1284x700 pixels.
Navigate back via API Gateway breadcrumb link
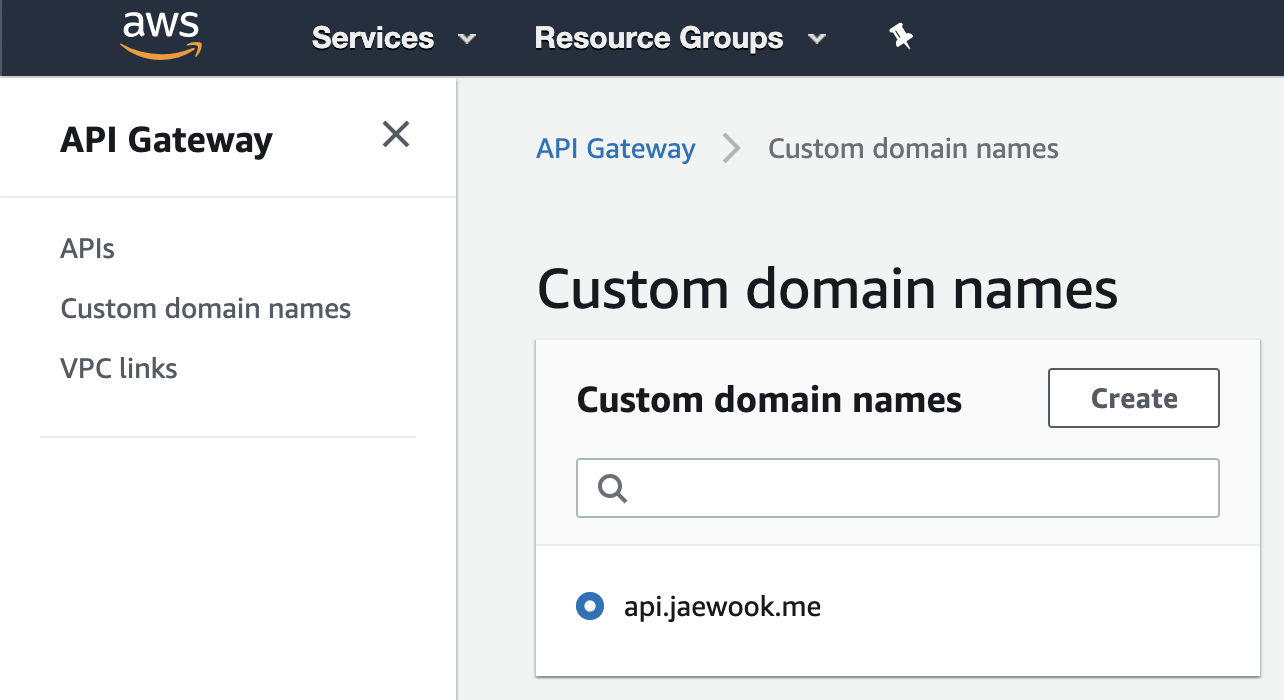point(615,148)
